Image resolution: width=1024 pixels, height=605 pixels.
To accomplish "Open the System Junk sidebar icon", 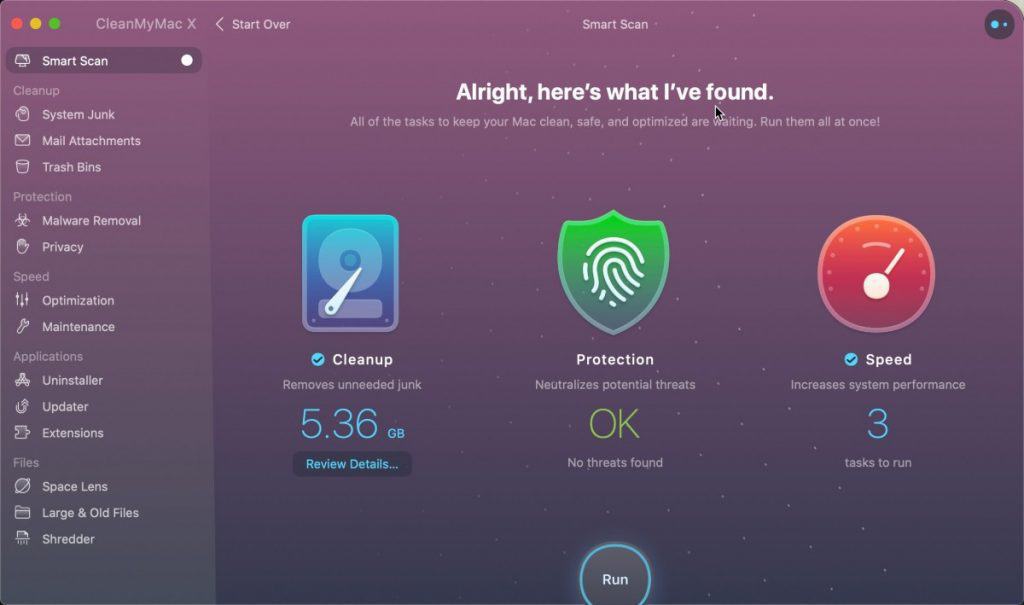I will (x=22, y=114).
